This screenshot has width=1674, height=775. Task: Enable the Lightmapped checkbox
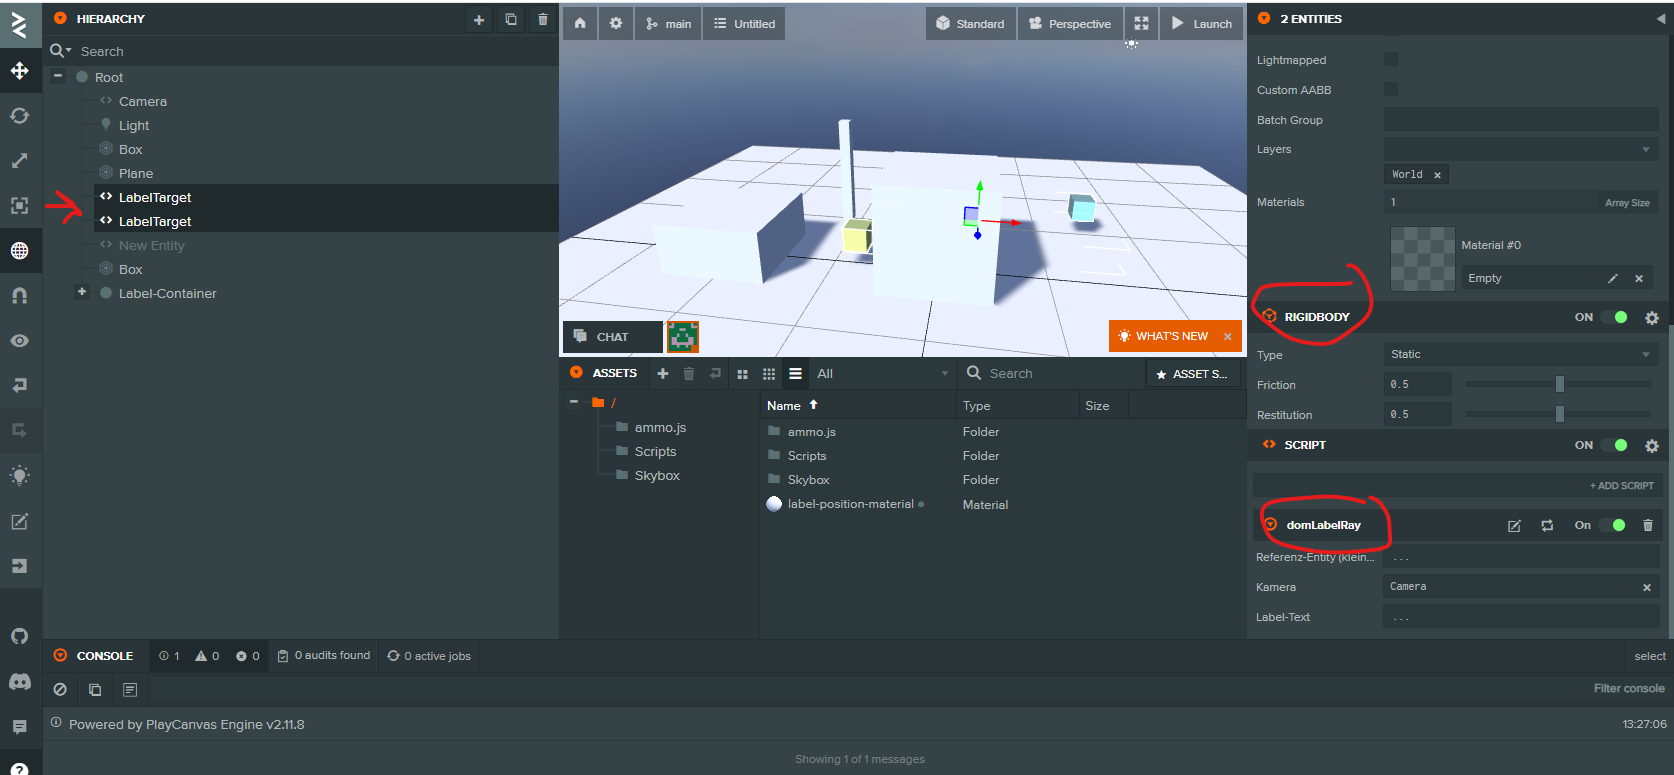(1391, 60)
